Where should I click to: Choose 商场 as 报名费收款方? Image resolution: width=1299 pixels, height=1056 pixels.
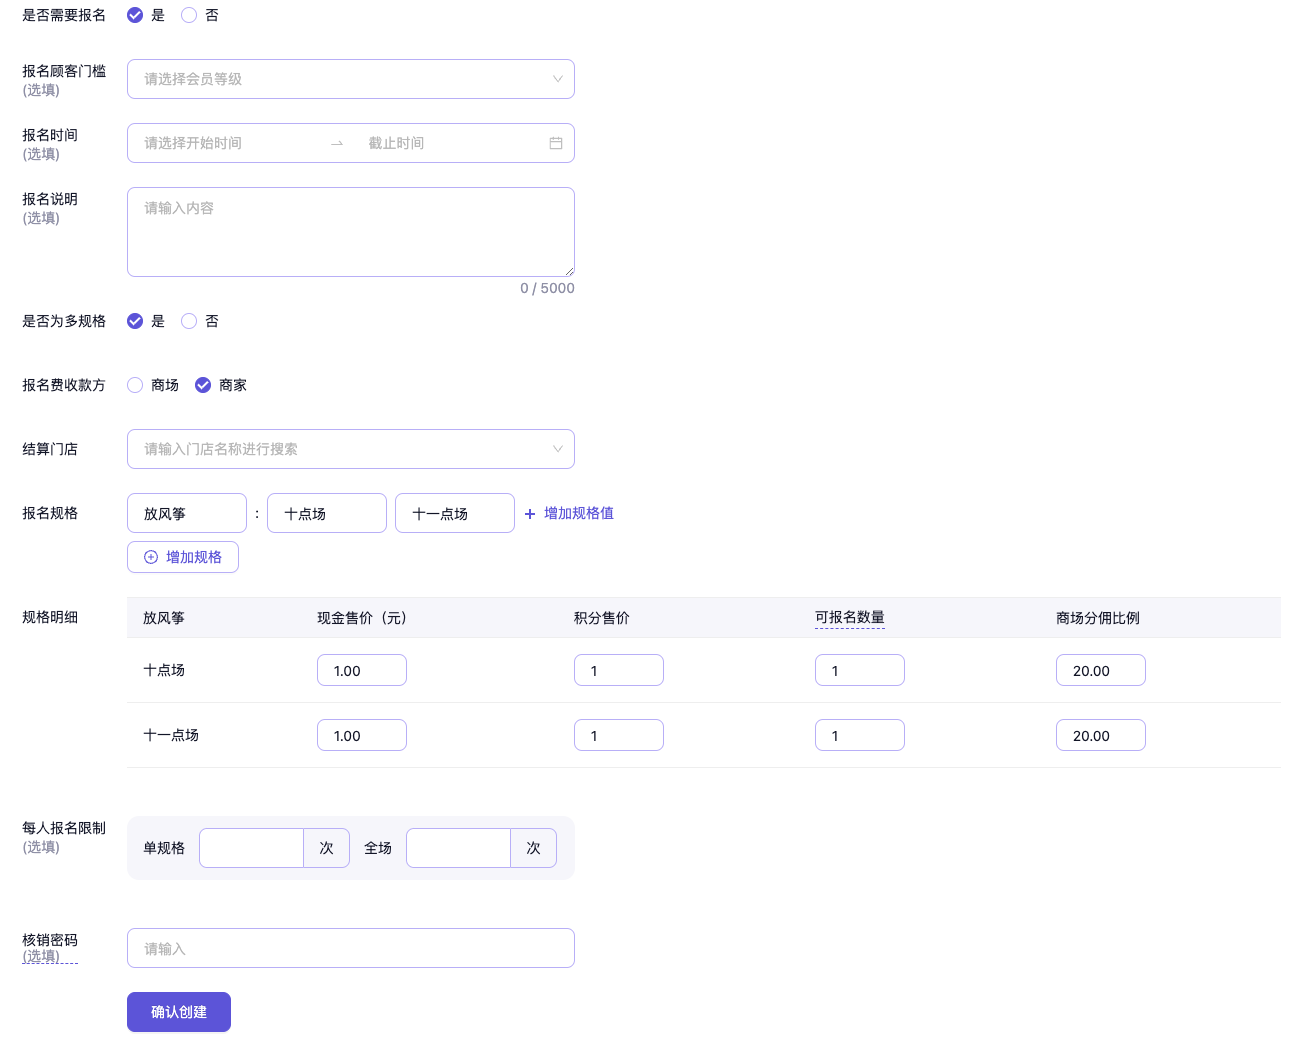[135, 385]
